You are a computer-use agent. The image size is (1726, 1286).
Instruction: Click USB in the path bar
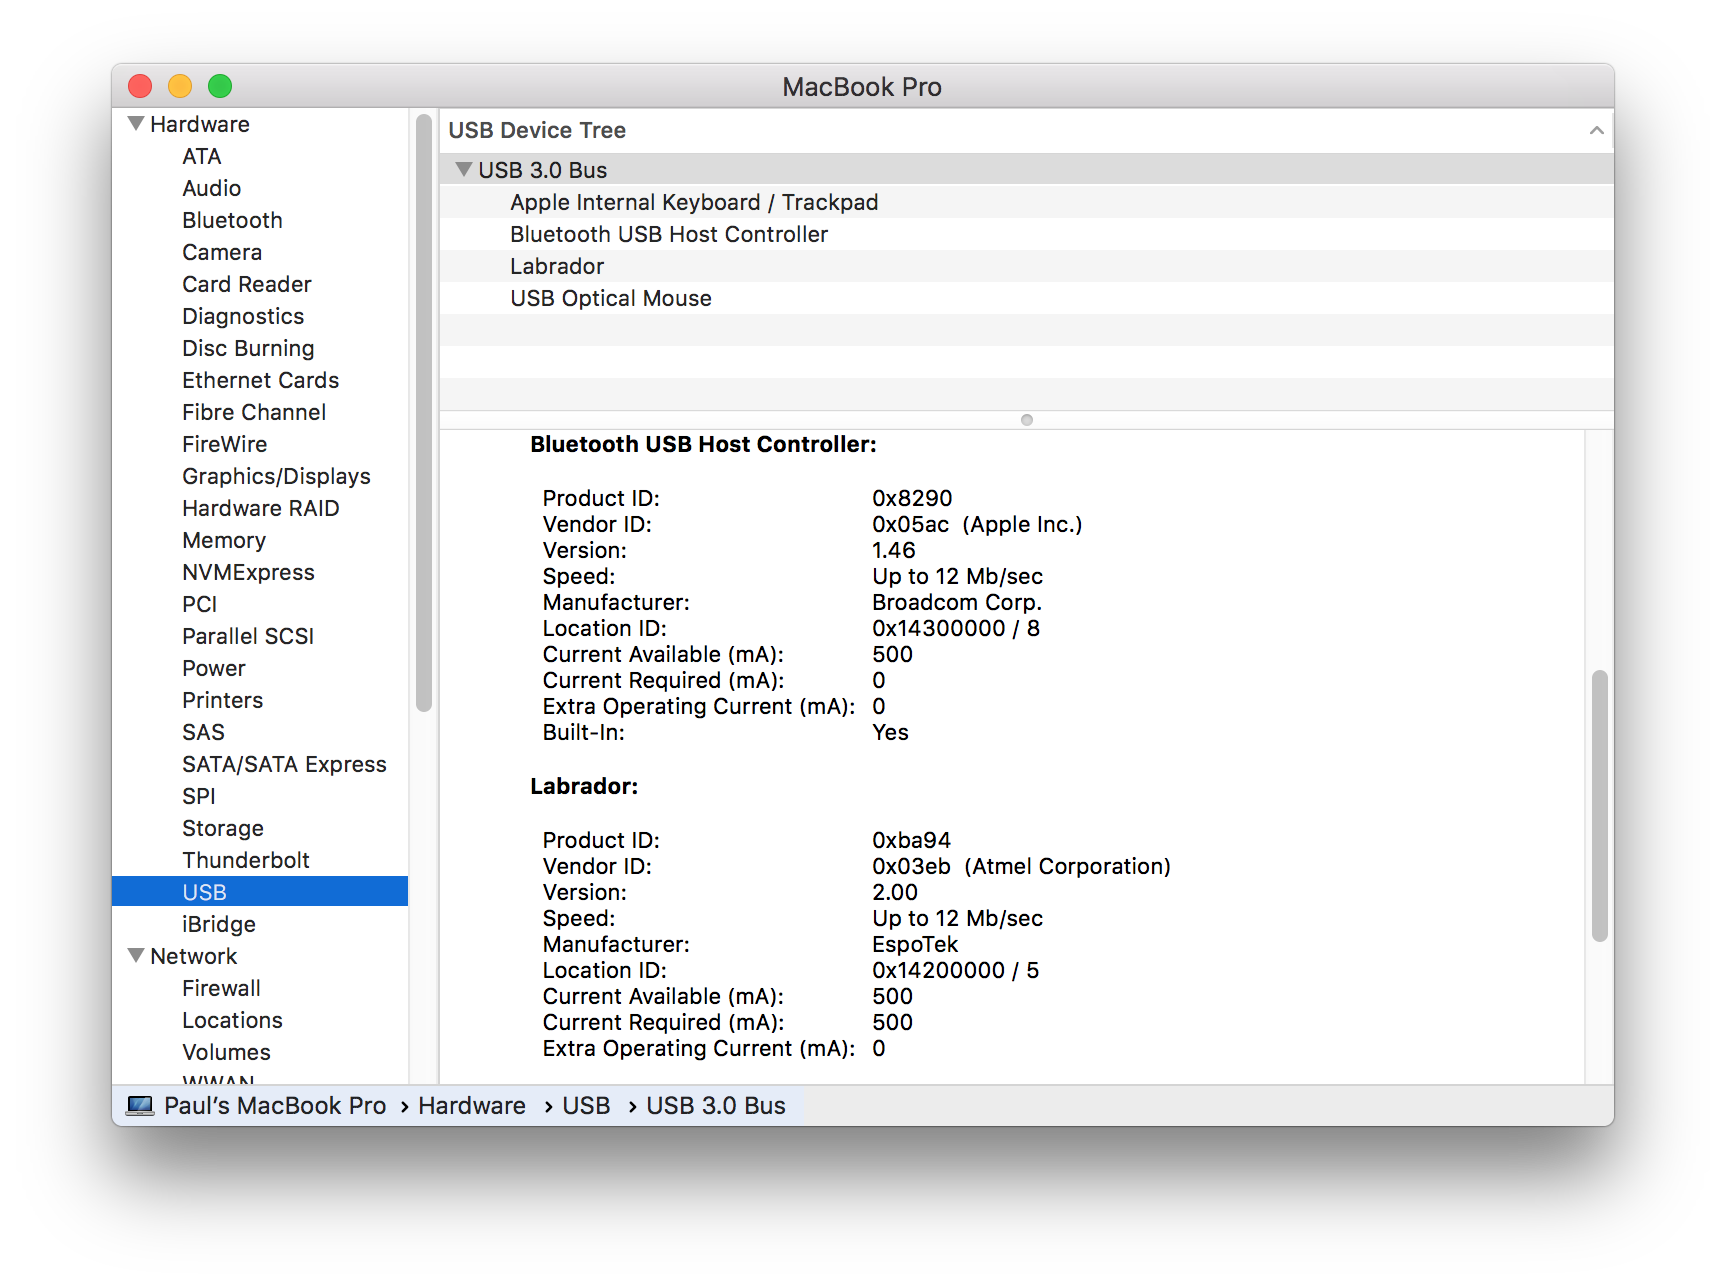point(586,1106)
